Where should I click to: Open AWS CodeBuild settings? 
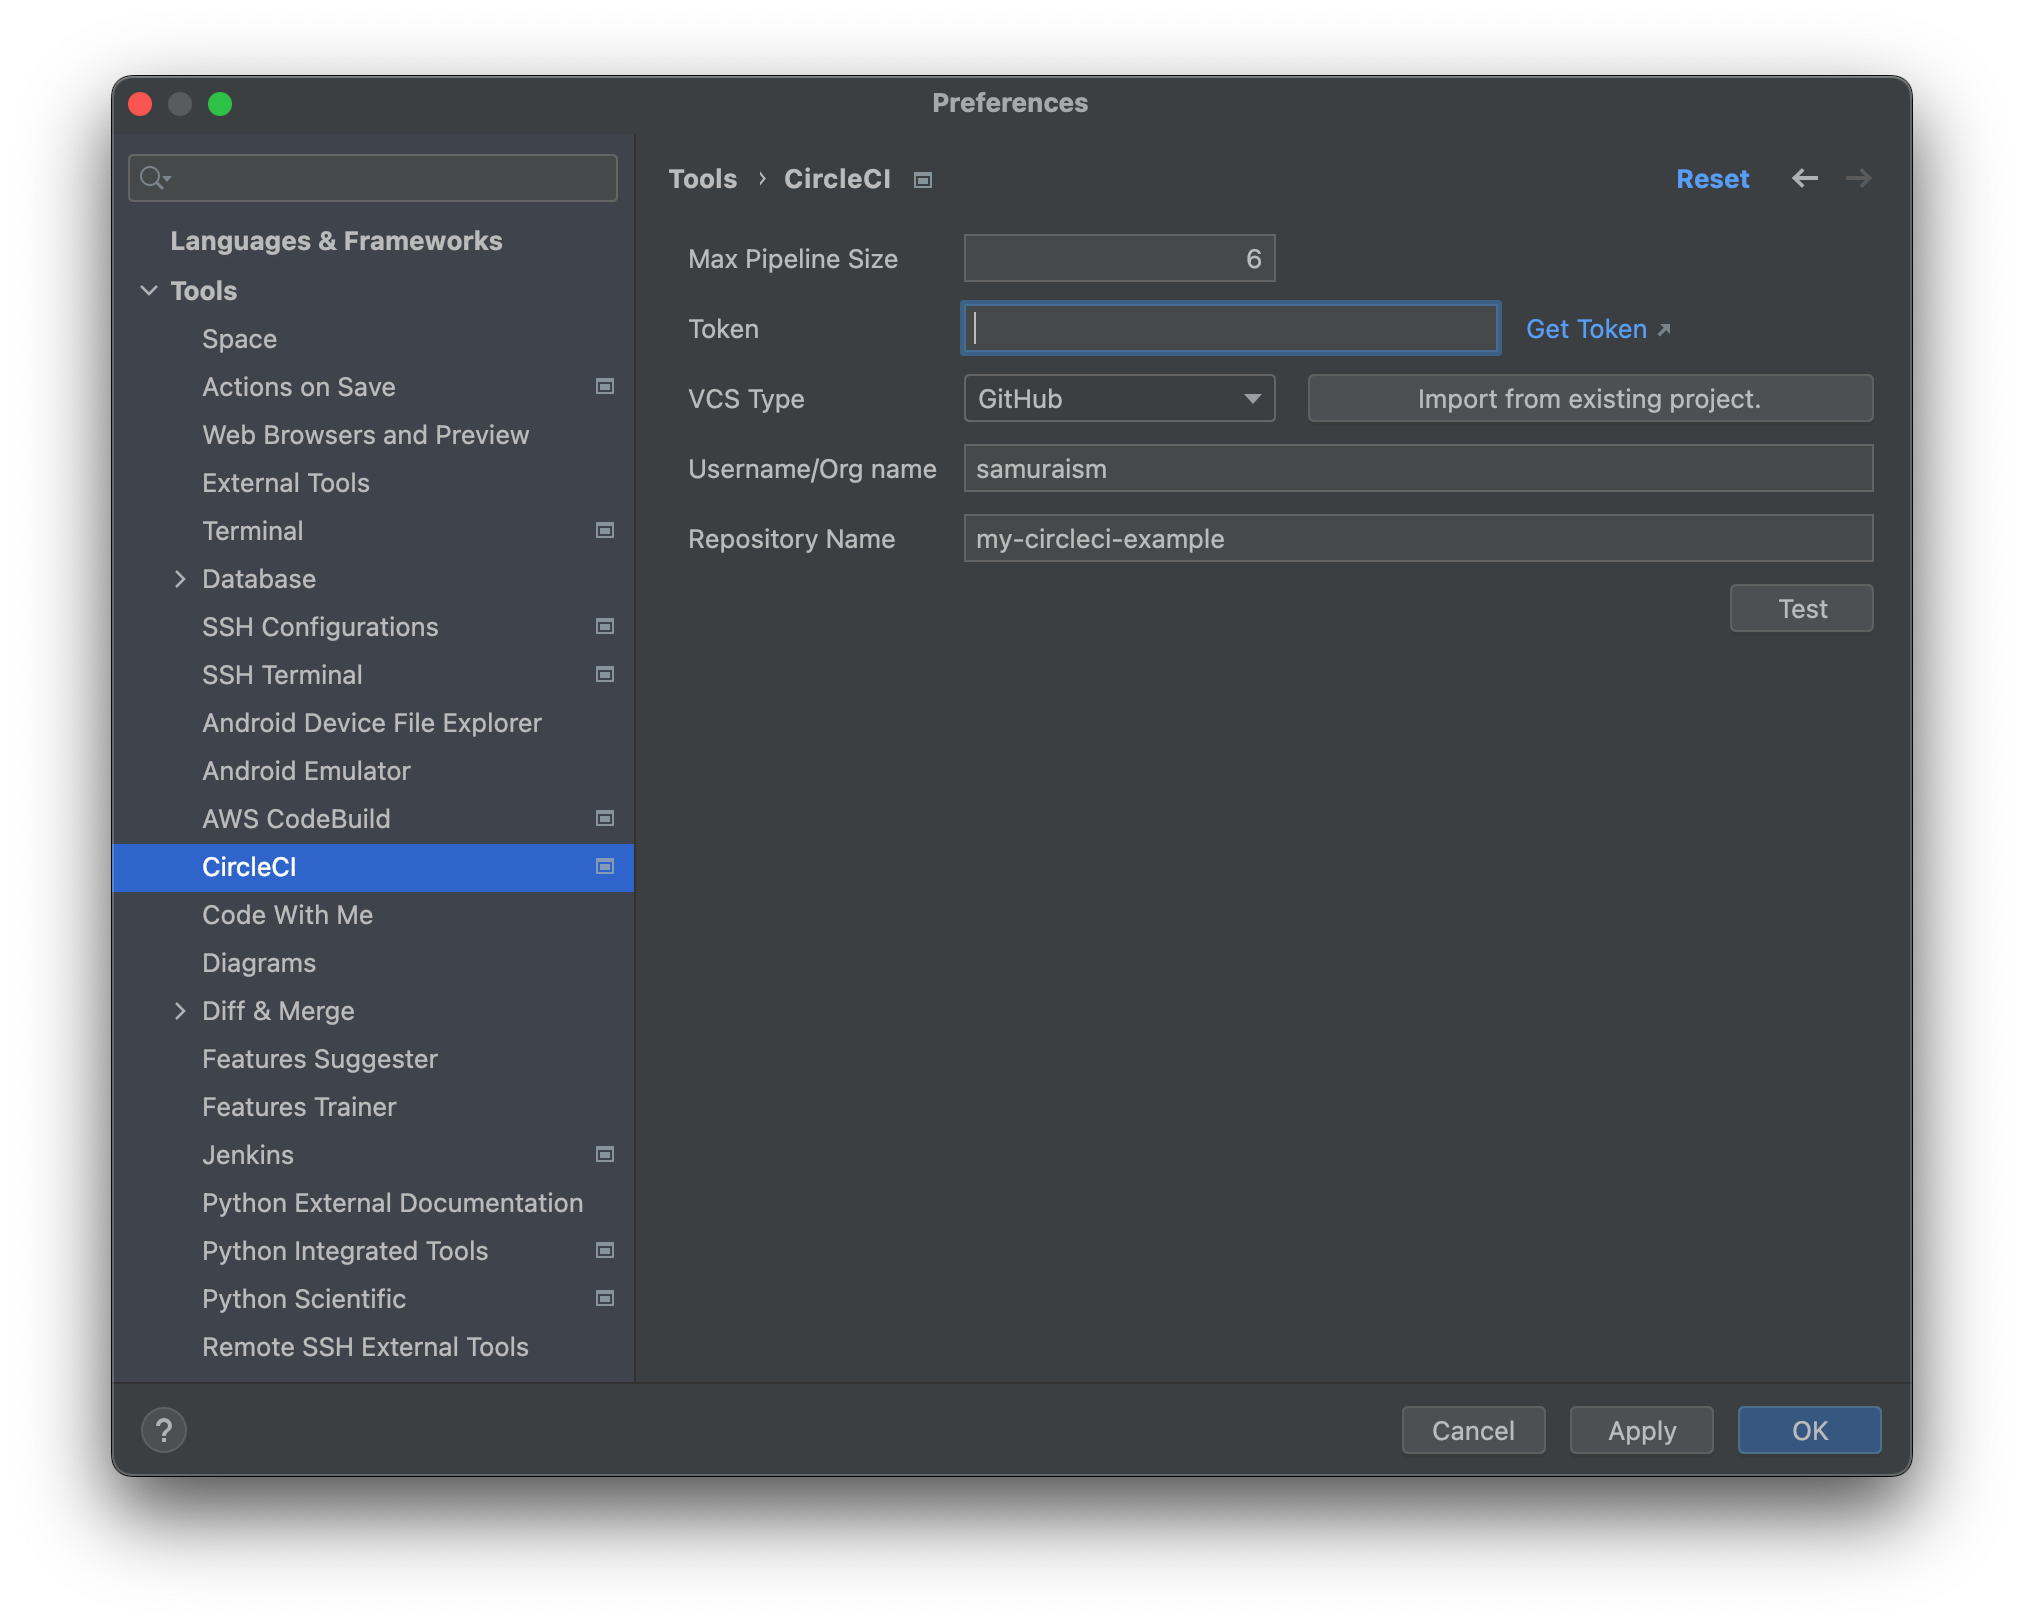(296, 819)
